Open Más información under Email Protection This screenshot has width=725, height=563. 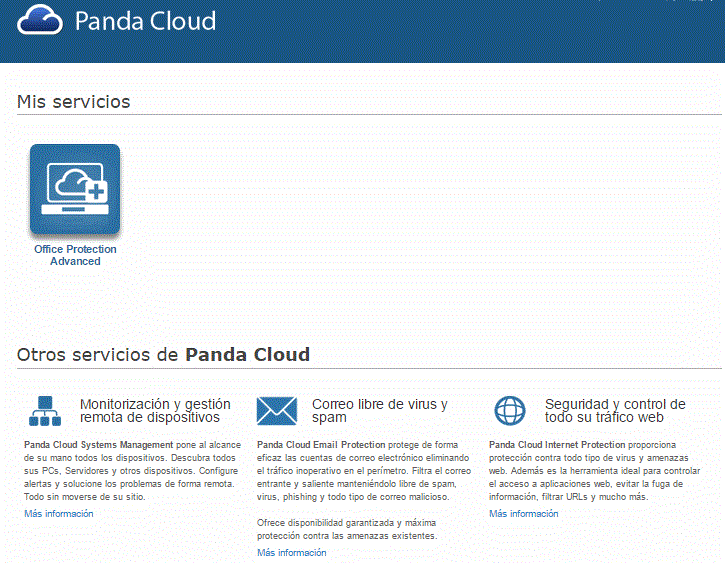click(292, 552)
